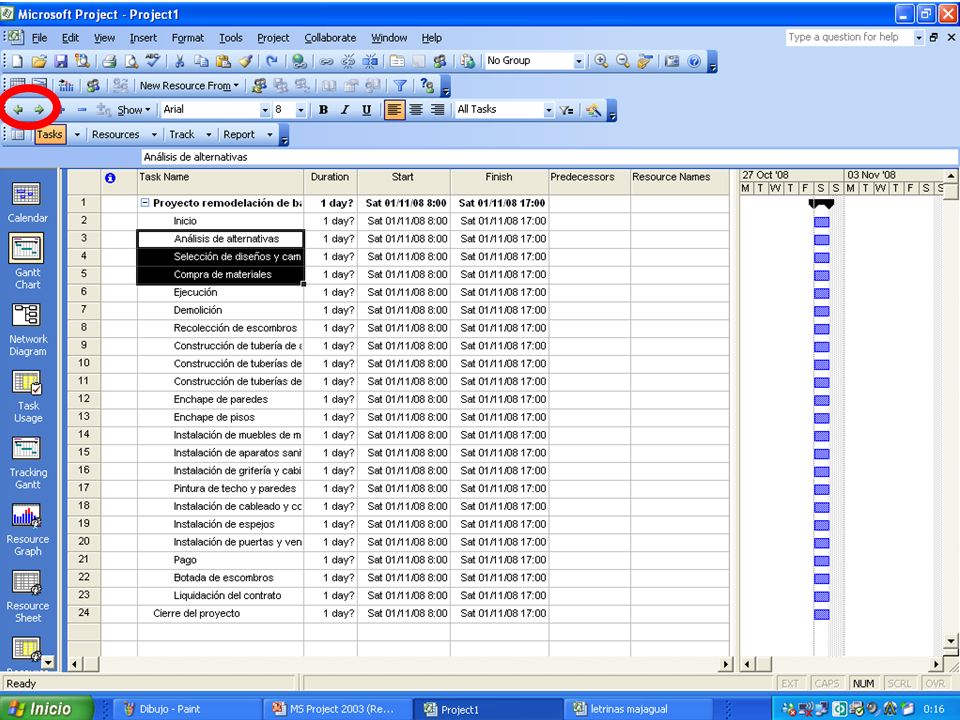The image size is (960, 720).
Task: Click the Copy Picture camera icon
Action: tap(672, 61)
